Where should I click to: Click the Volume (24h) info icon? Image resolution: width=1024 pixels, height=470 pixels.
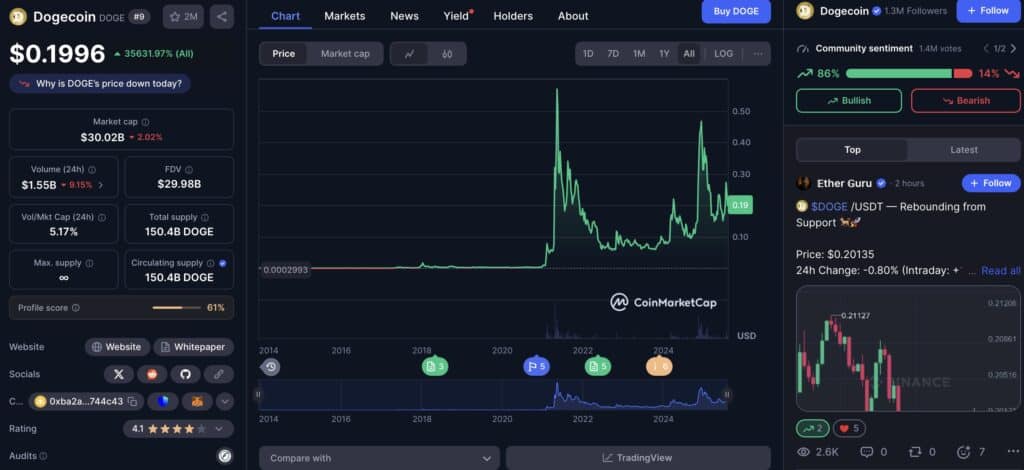point(92,170)
